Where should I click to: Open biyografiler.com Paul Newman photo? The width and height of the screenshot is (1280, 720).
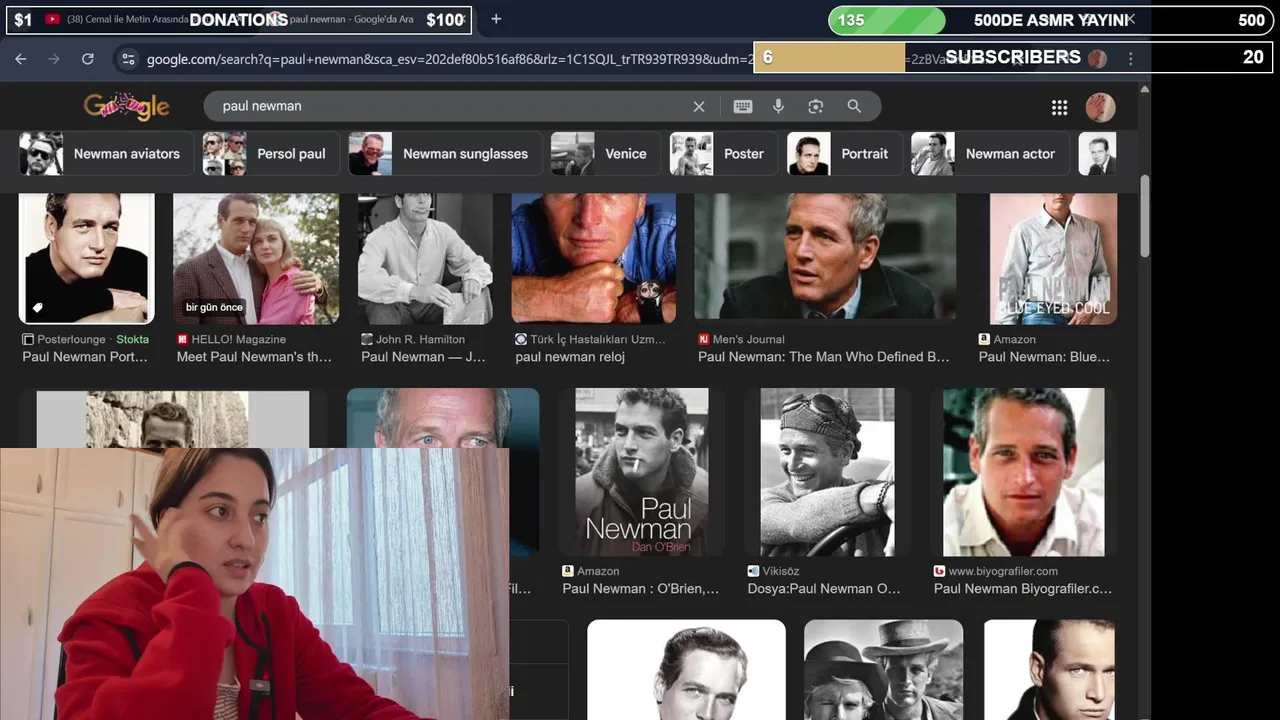click(1023, 472)
